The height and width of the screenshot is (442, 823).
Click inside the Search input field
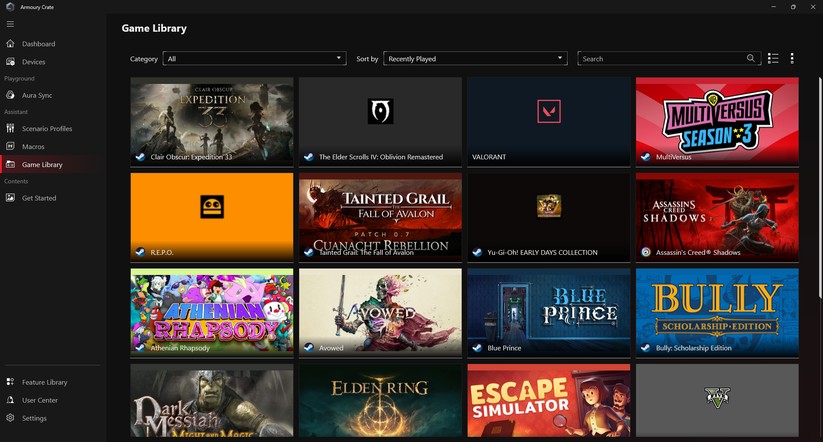click(x=660, y=59)
